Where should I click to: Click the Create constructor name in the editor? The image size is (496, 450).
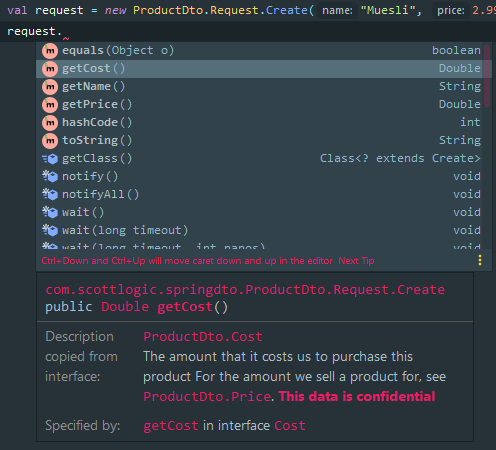point(287,10)
